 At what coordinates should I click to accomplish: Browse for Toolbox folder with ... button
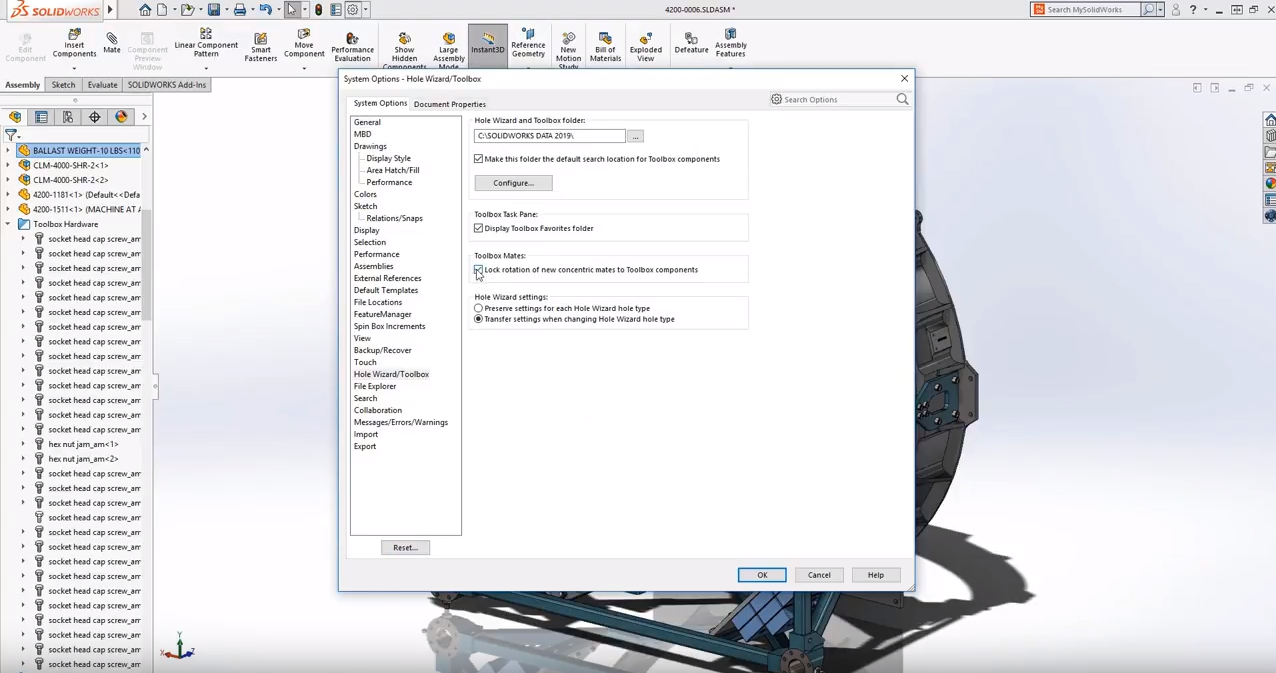[x=635, y=136]
